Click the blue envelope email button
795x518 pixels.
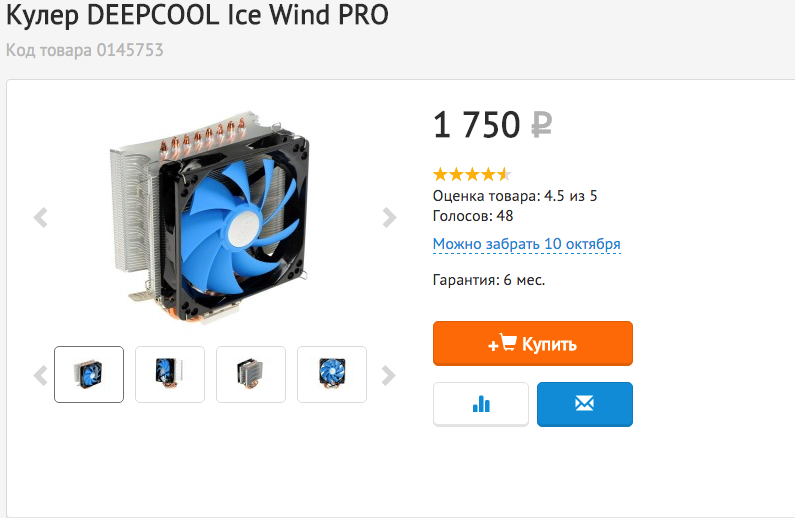[x=585, y=404]
